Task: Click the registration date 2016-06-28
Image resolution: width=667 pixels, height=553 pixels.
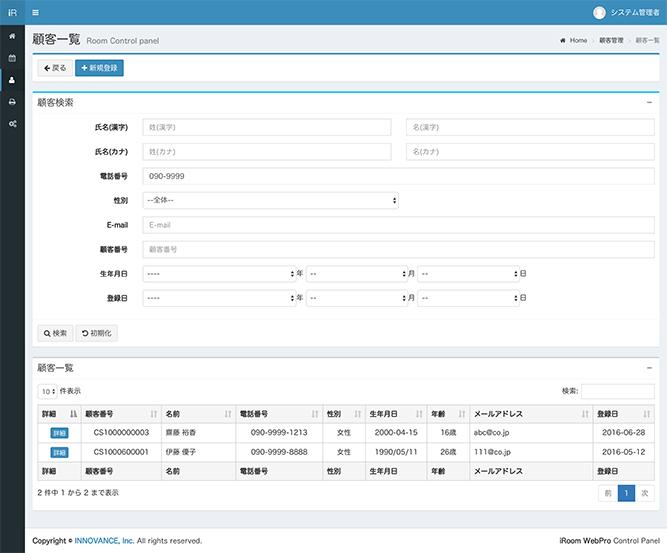Action: coord(624,433)
